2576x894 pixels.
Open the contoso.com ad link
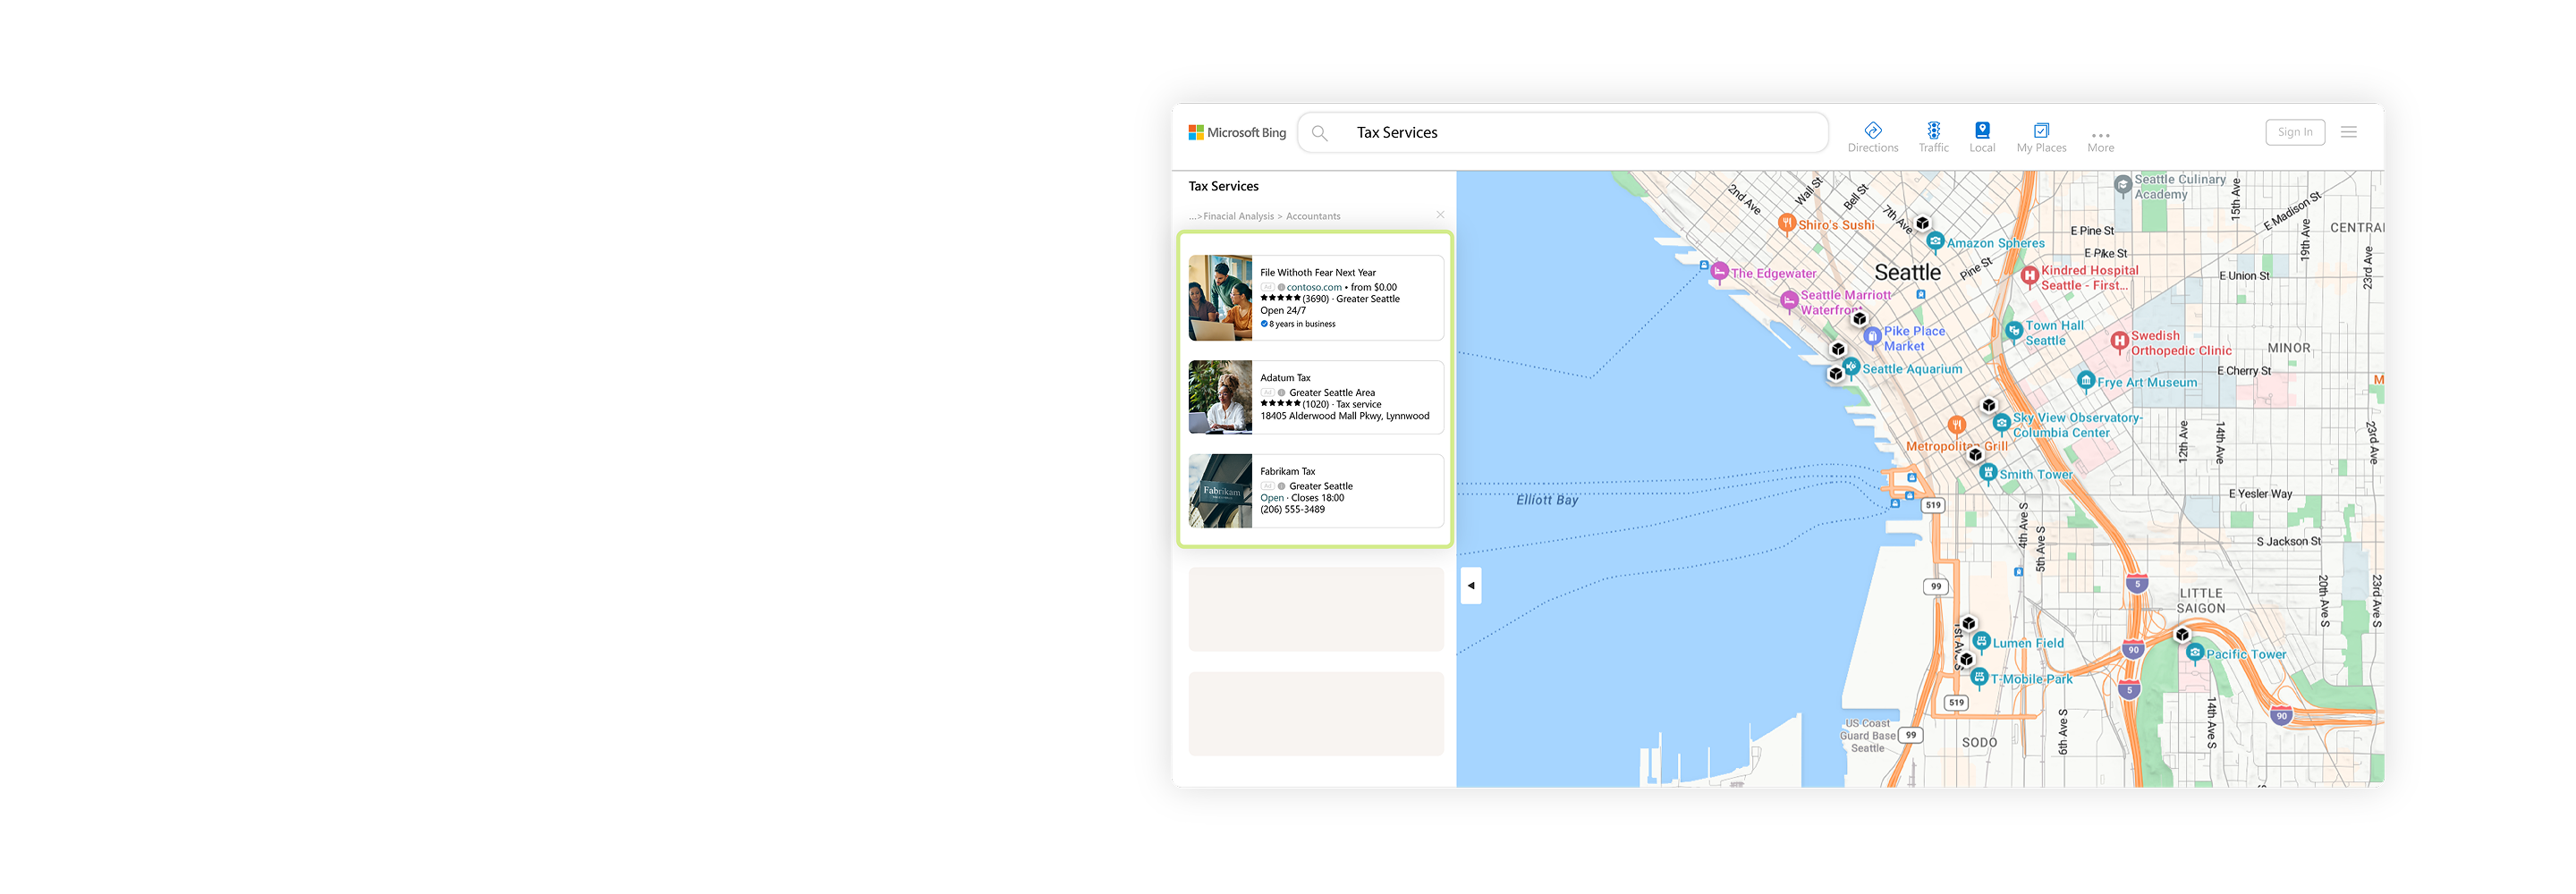1313,287
